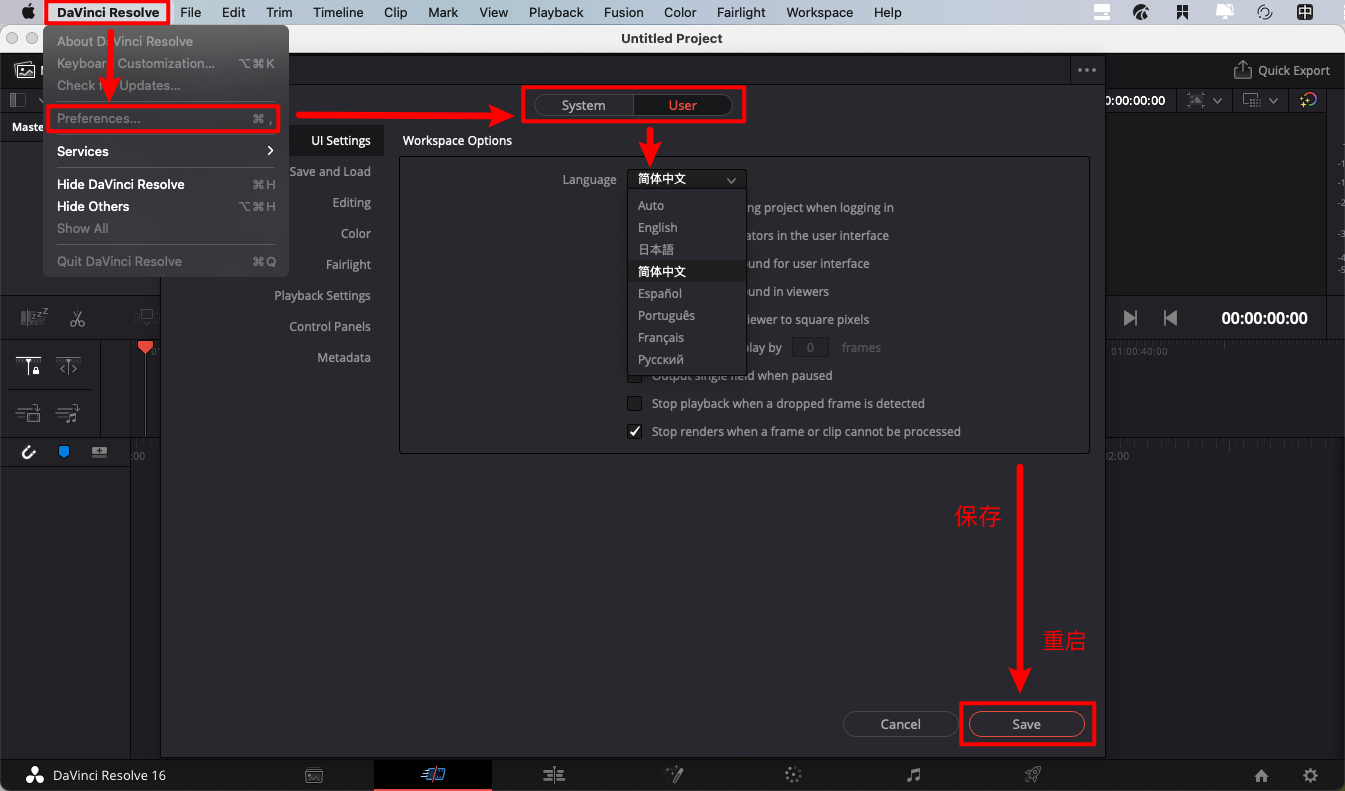Select Color in preferences sidebar
This screenshot has width=1345, height=791.
tap(356, 234)
